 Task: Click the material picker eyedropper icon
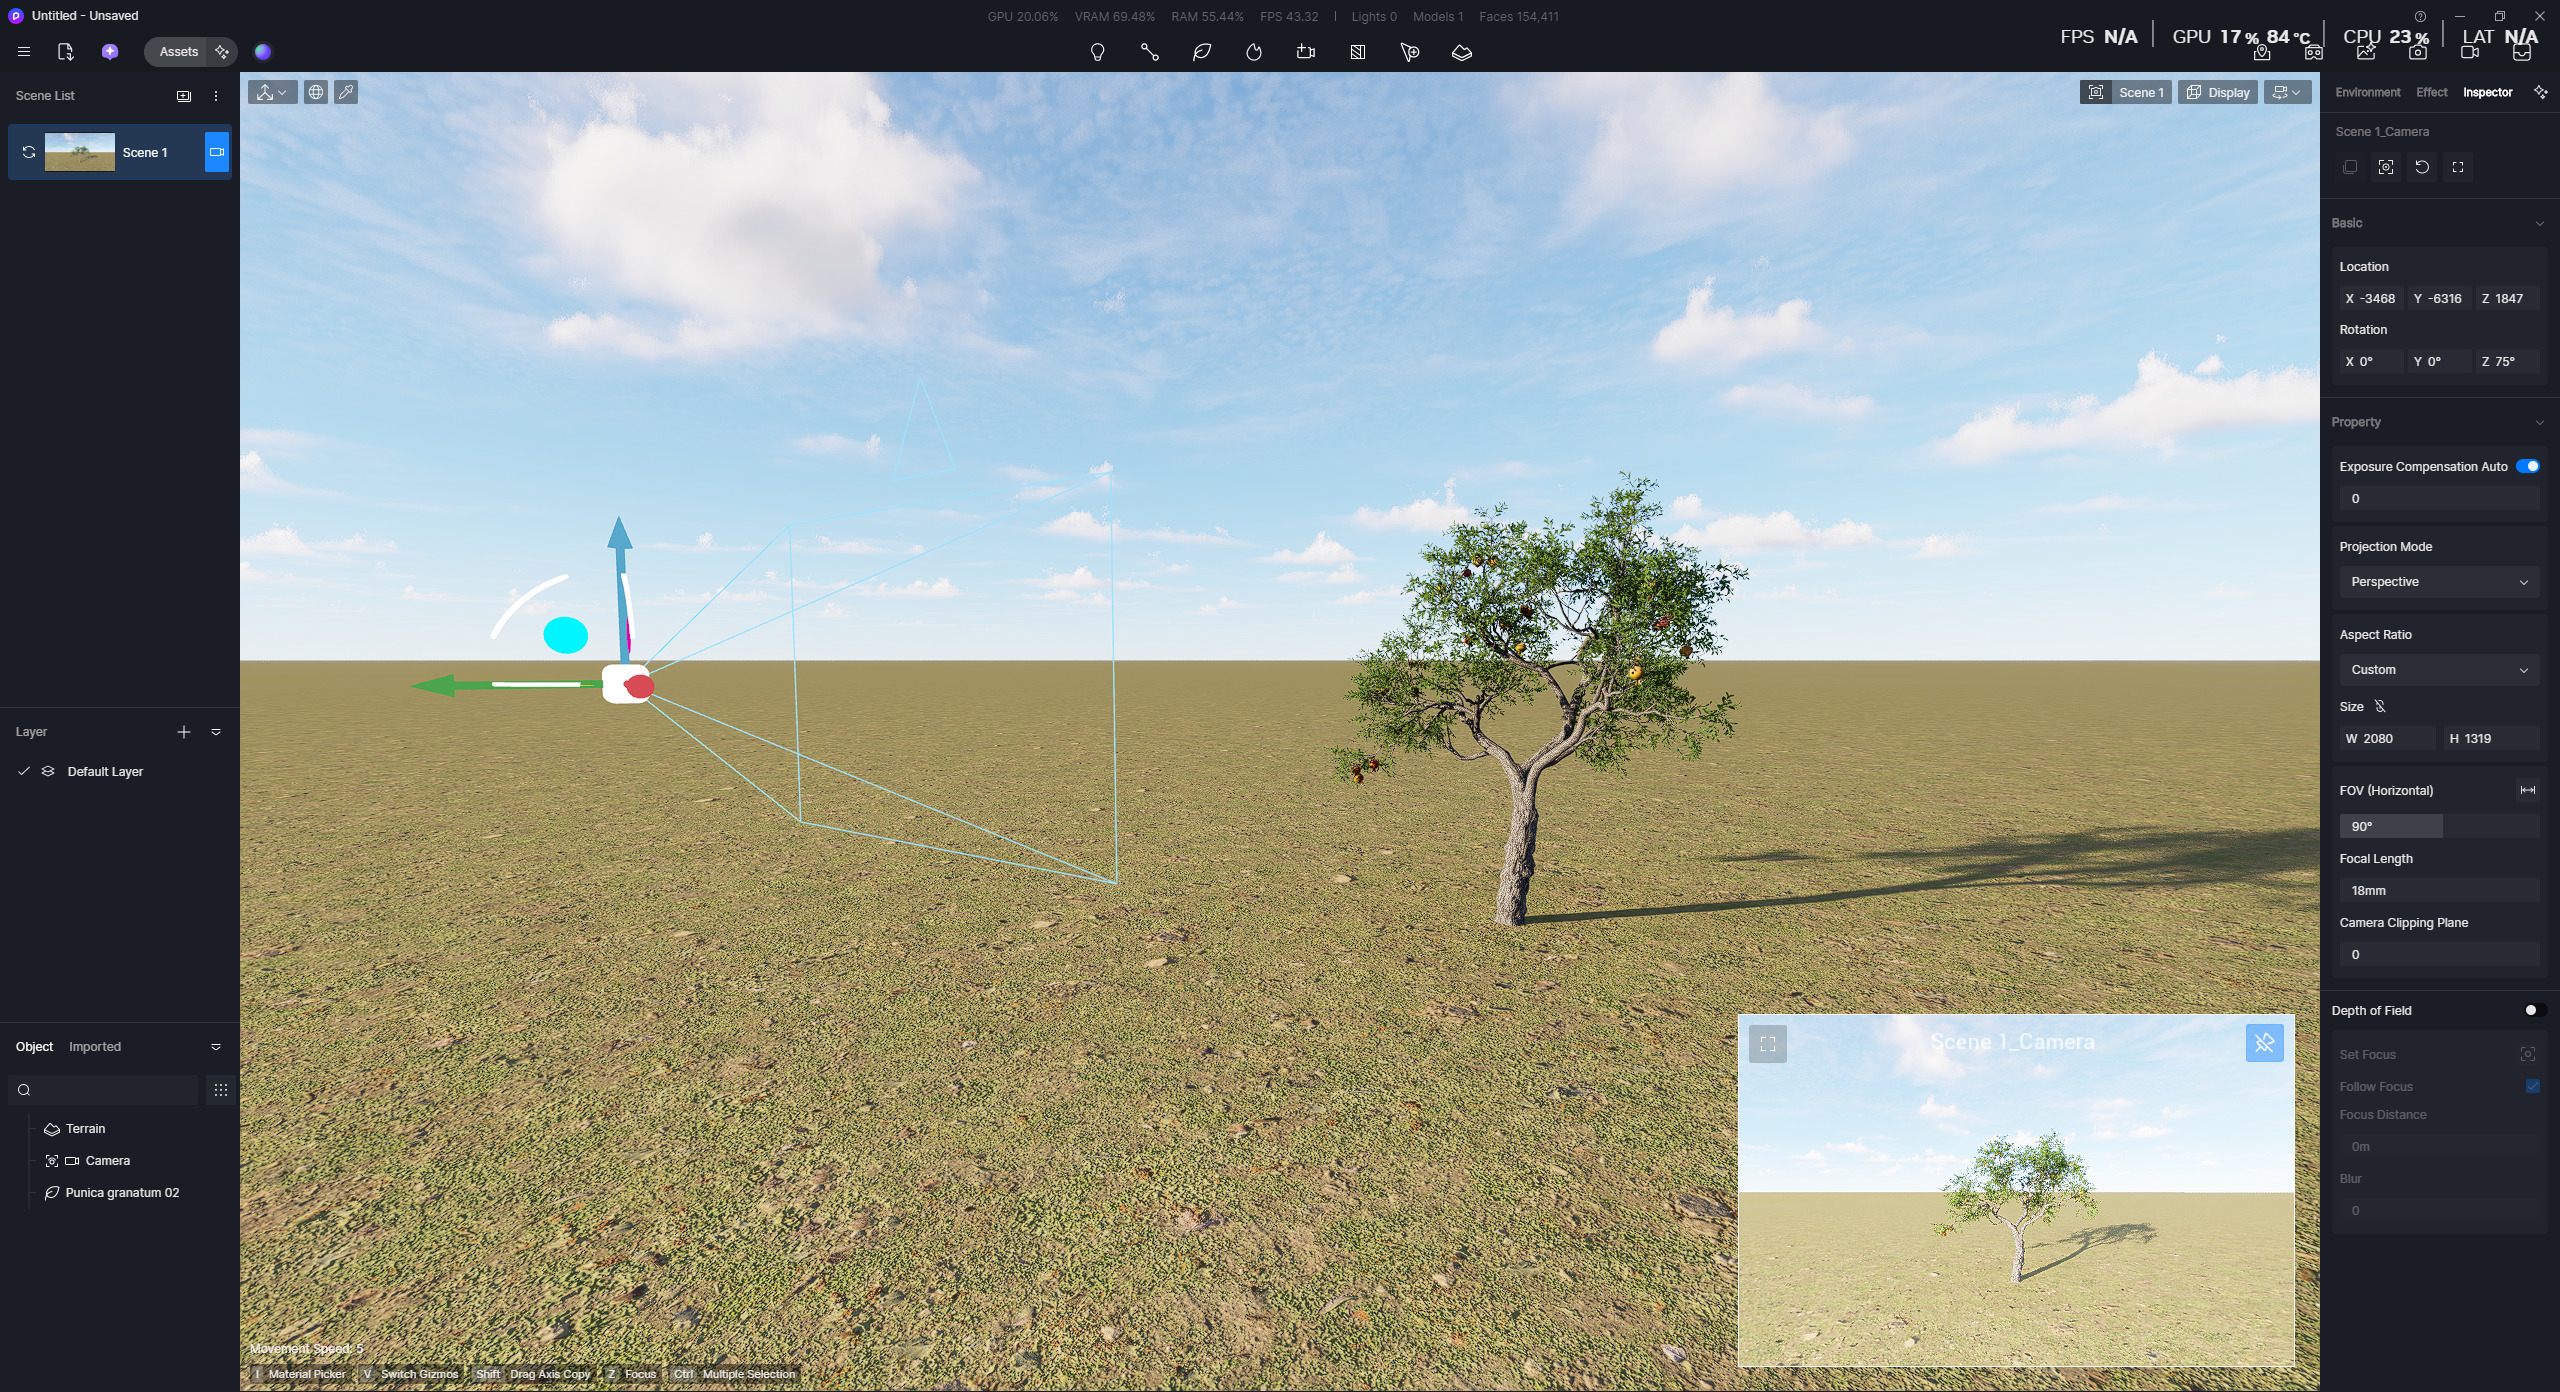tap(346, 92)
